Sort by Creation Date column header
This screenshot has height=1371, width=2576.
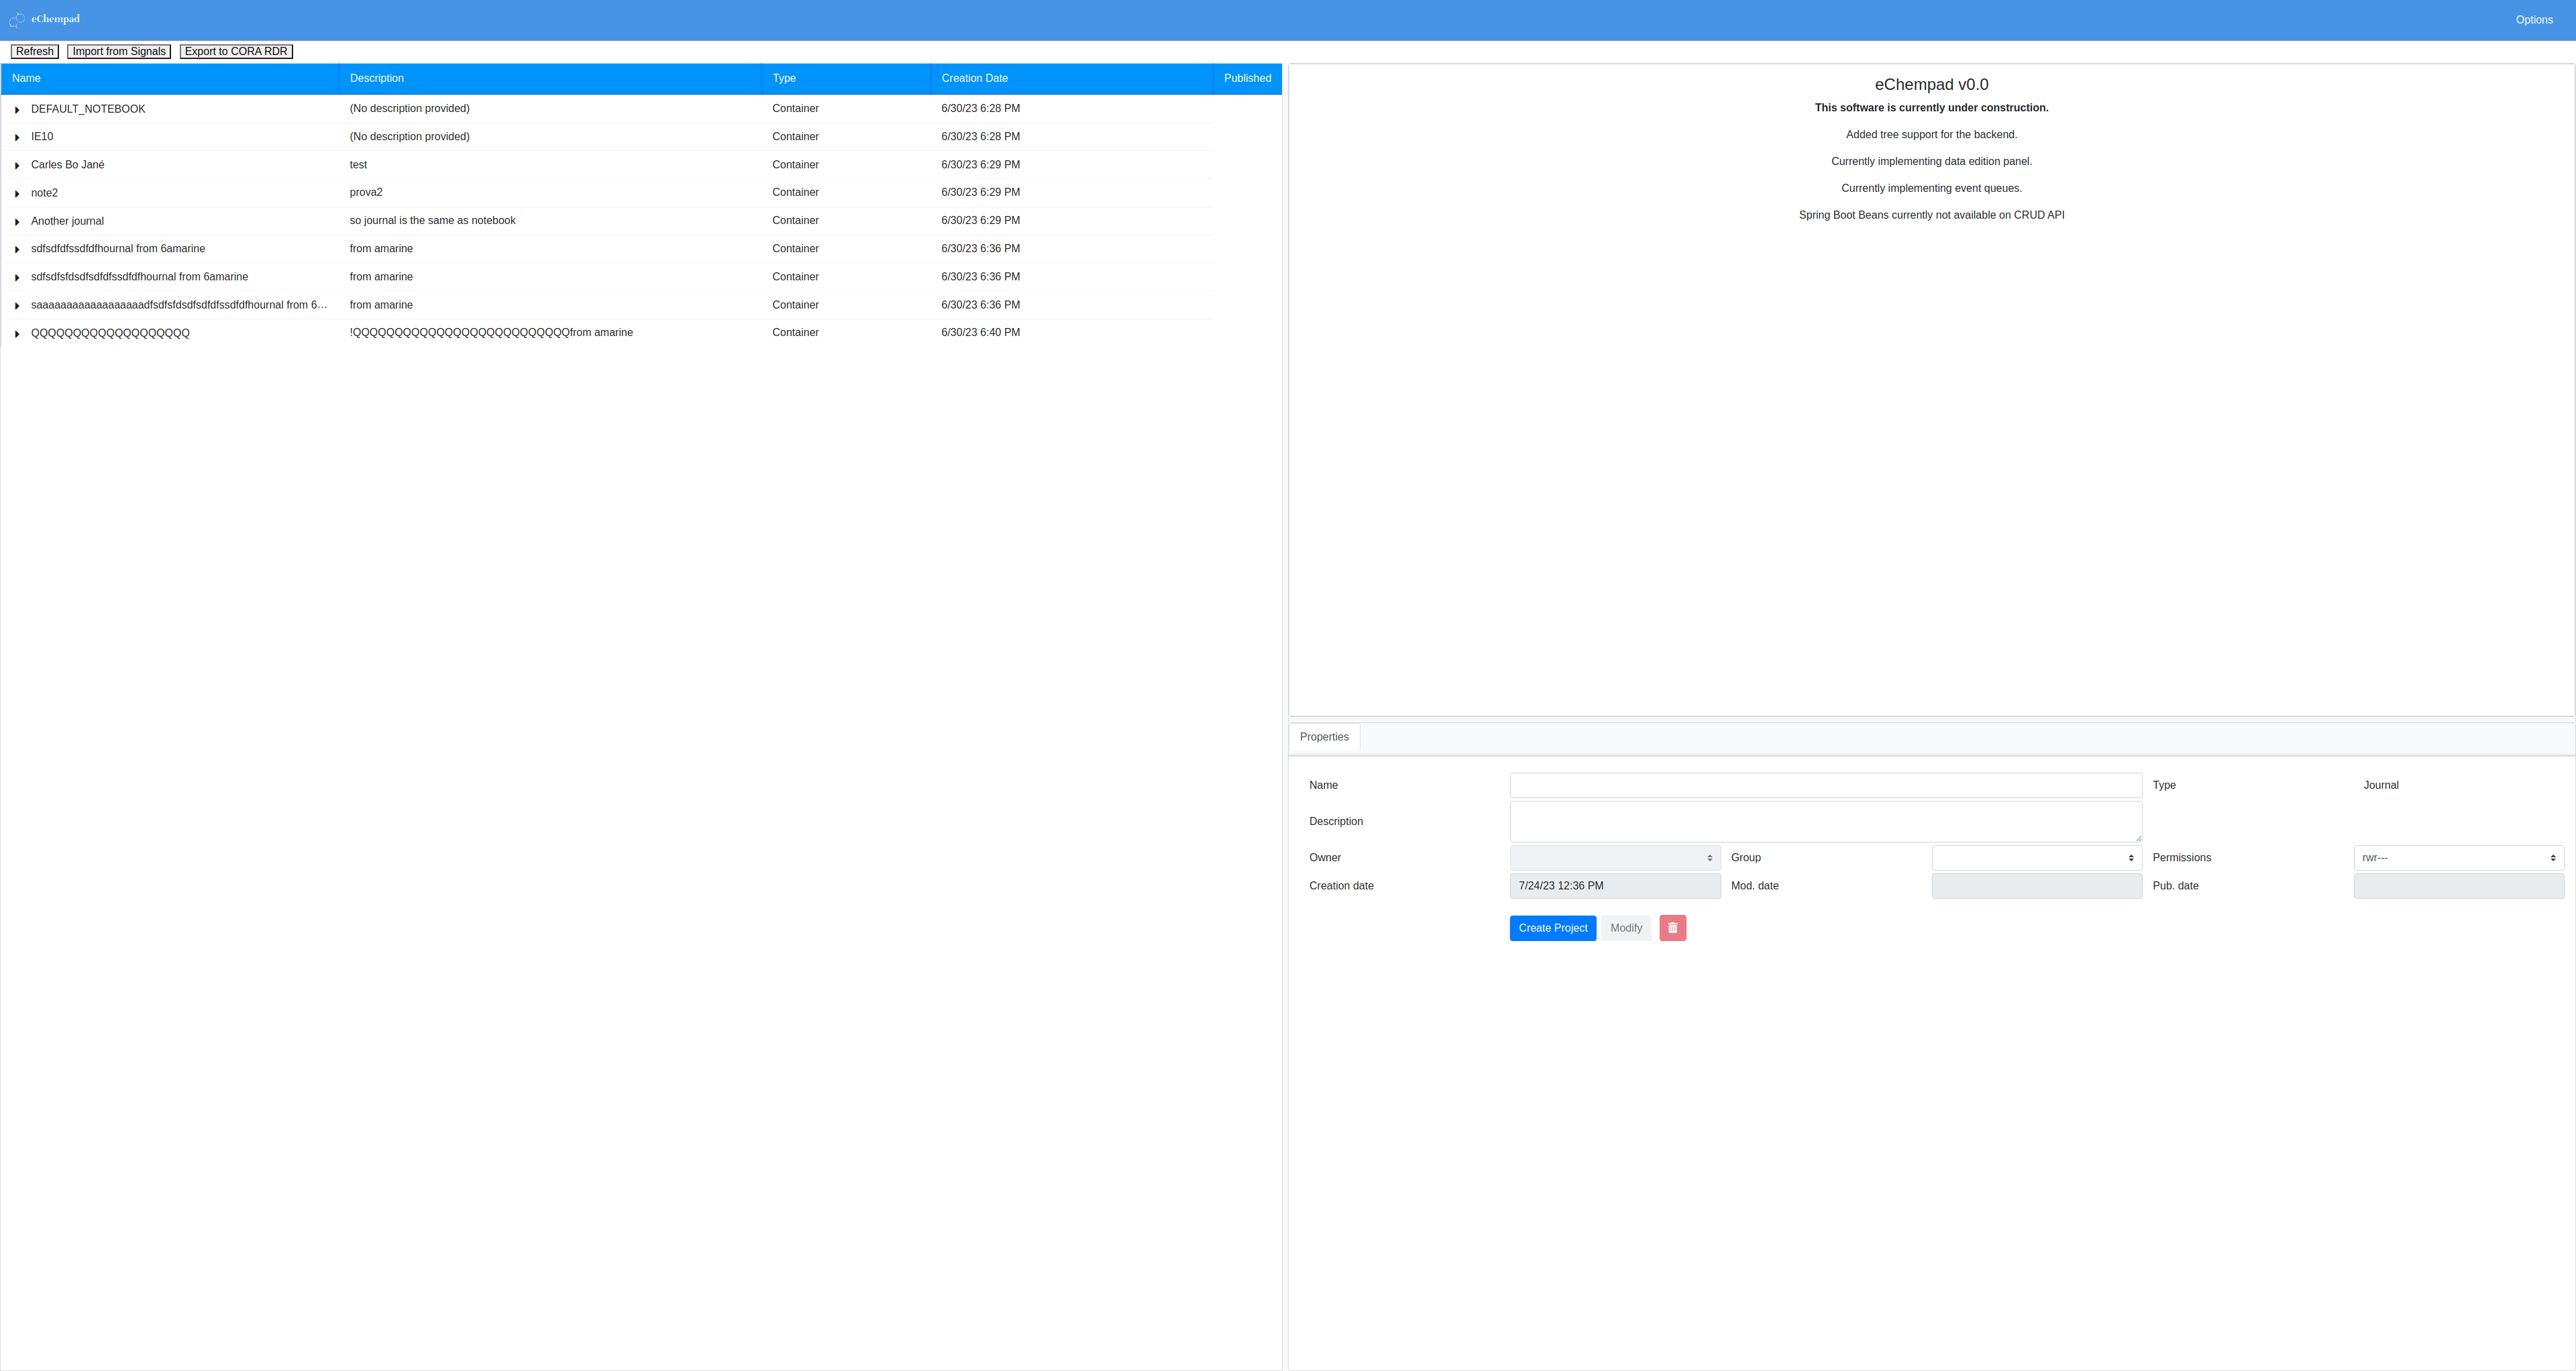(974, 78)
